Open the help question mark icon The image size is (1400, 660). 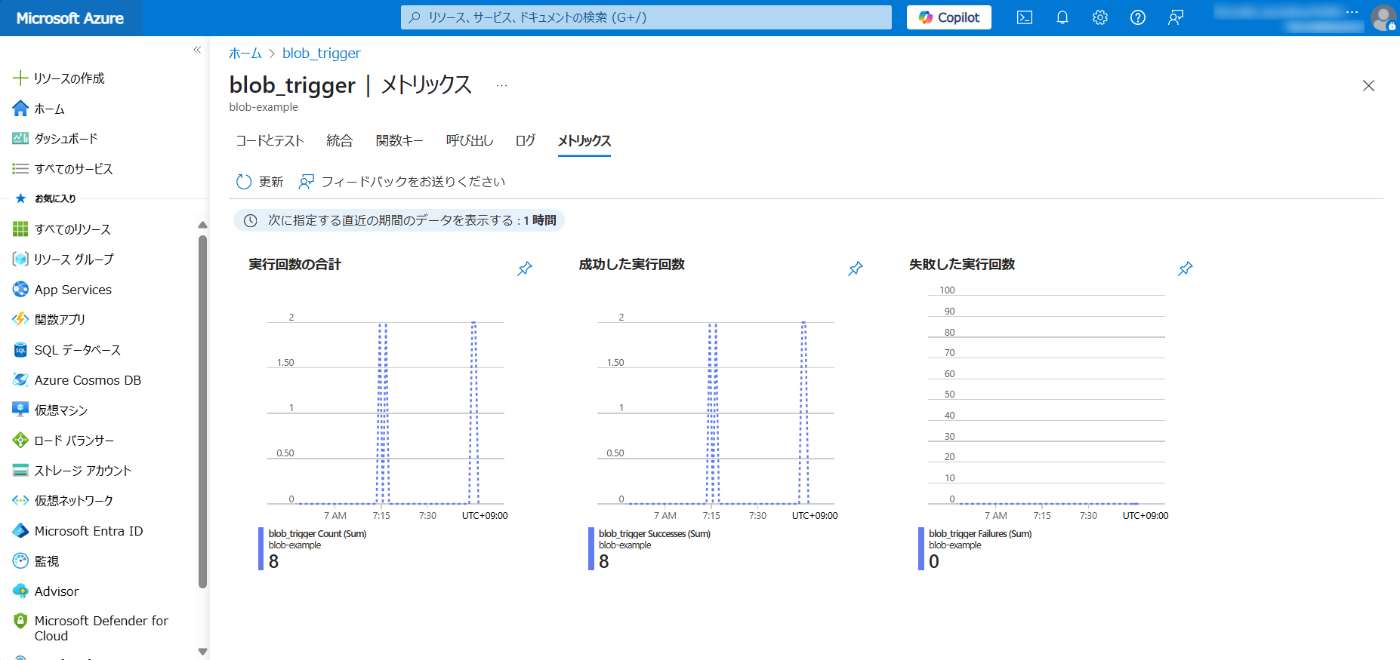(x=1137, y=17)
